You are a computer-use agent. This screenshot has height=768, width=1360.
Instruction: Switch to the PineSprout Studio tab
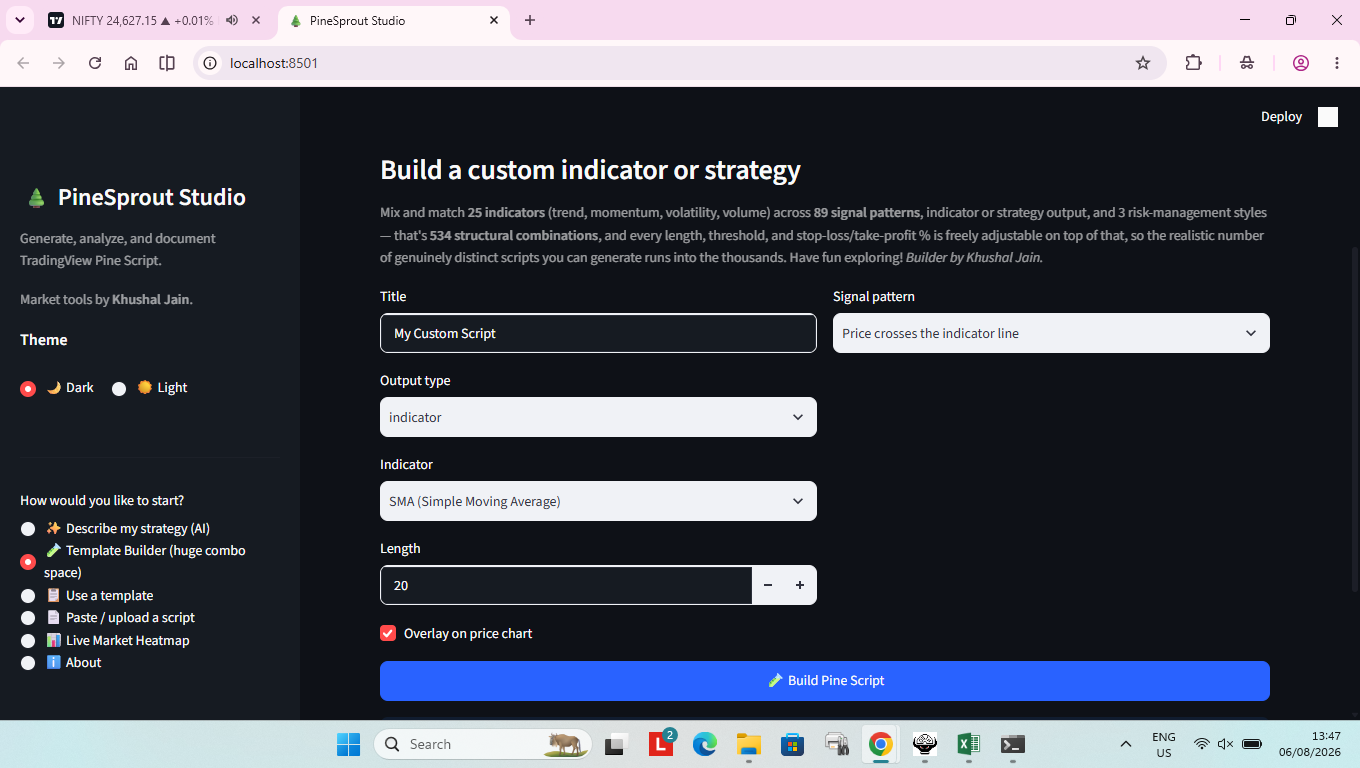tap(395, 20)
